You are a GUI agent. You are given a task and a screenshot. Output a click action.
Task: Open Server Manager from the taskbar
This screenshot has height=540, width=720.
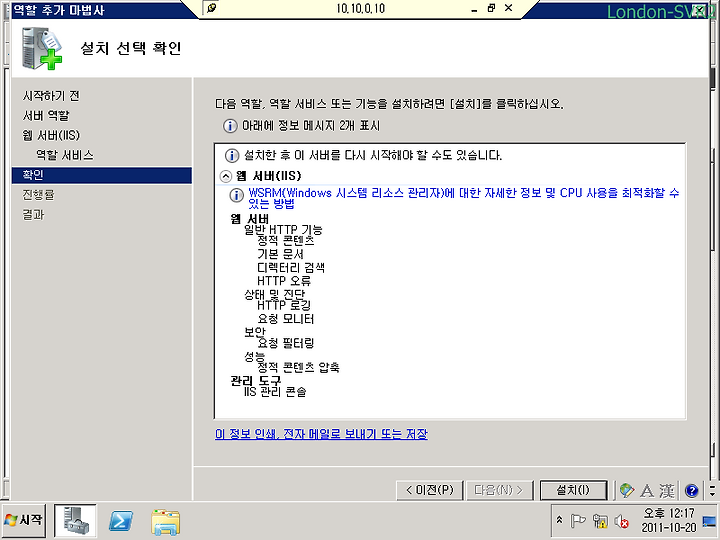coord(75,520)
